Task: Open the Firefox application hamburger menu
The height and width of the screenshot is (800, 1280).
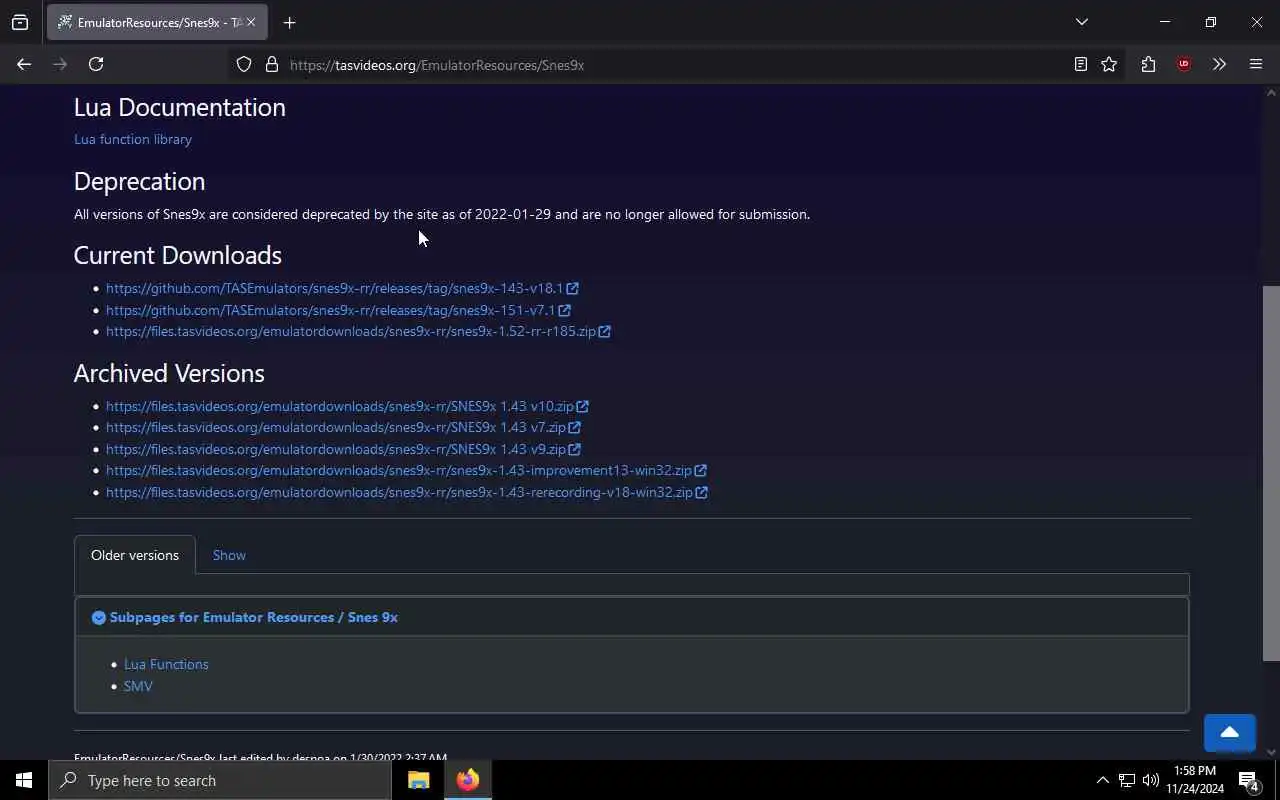Action: point(1256,64)
